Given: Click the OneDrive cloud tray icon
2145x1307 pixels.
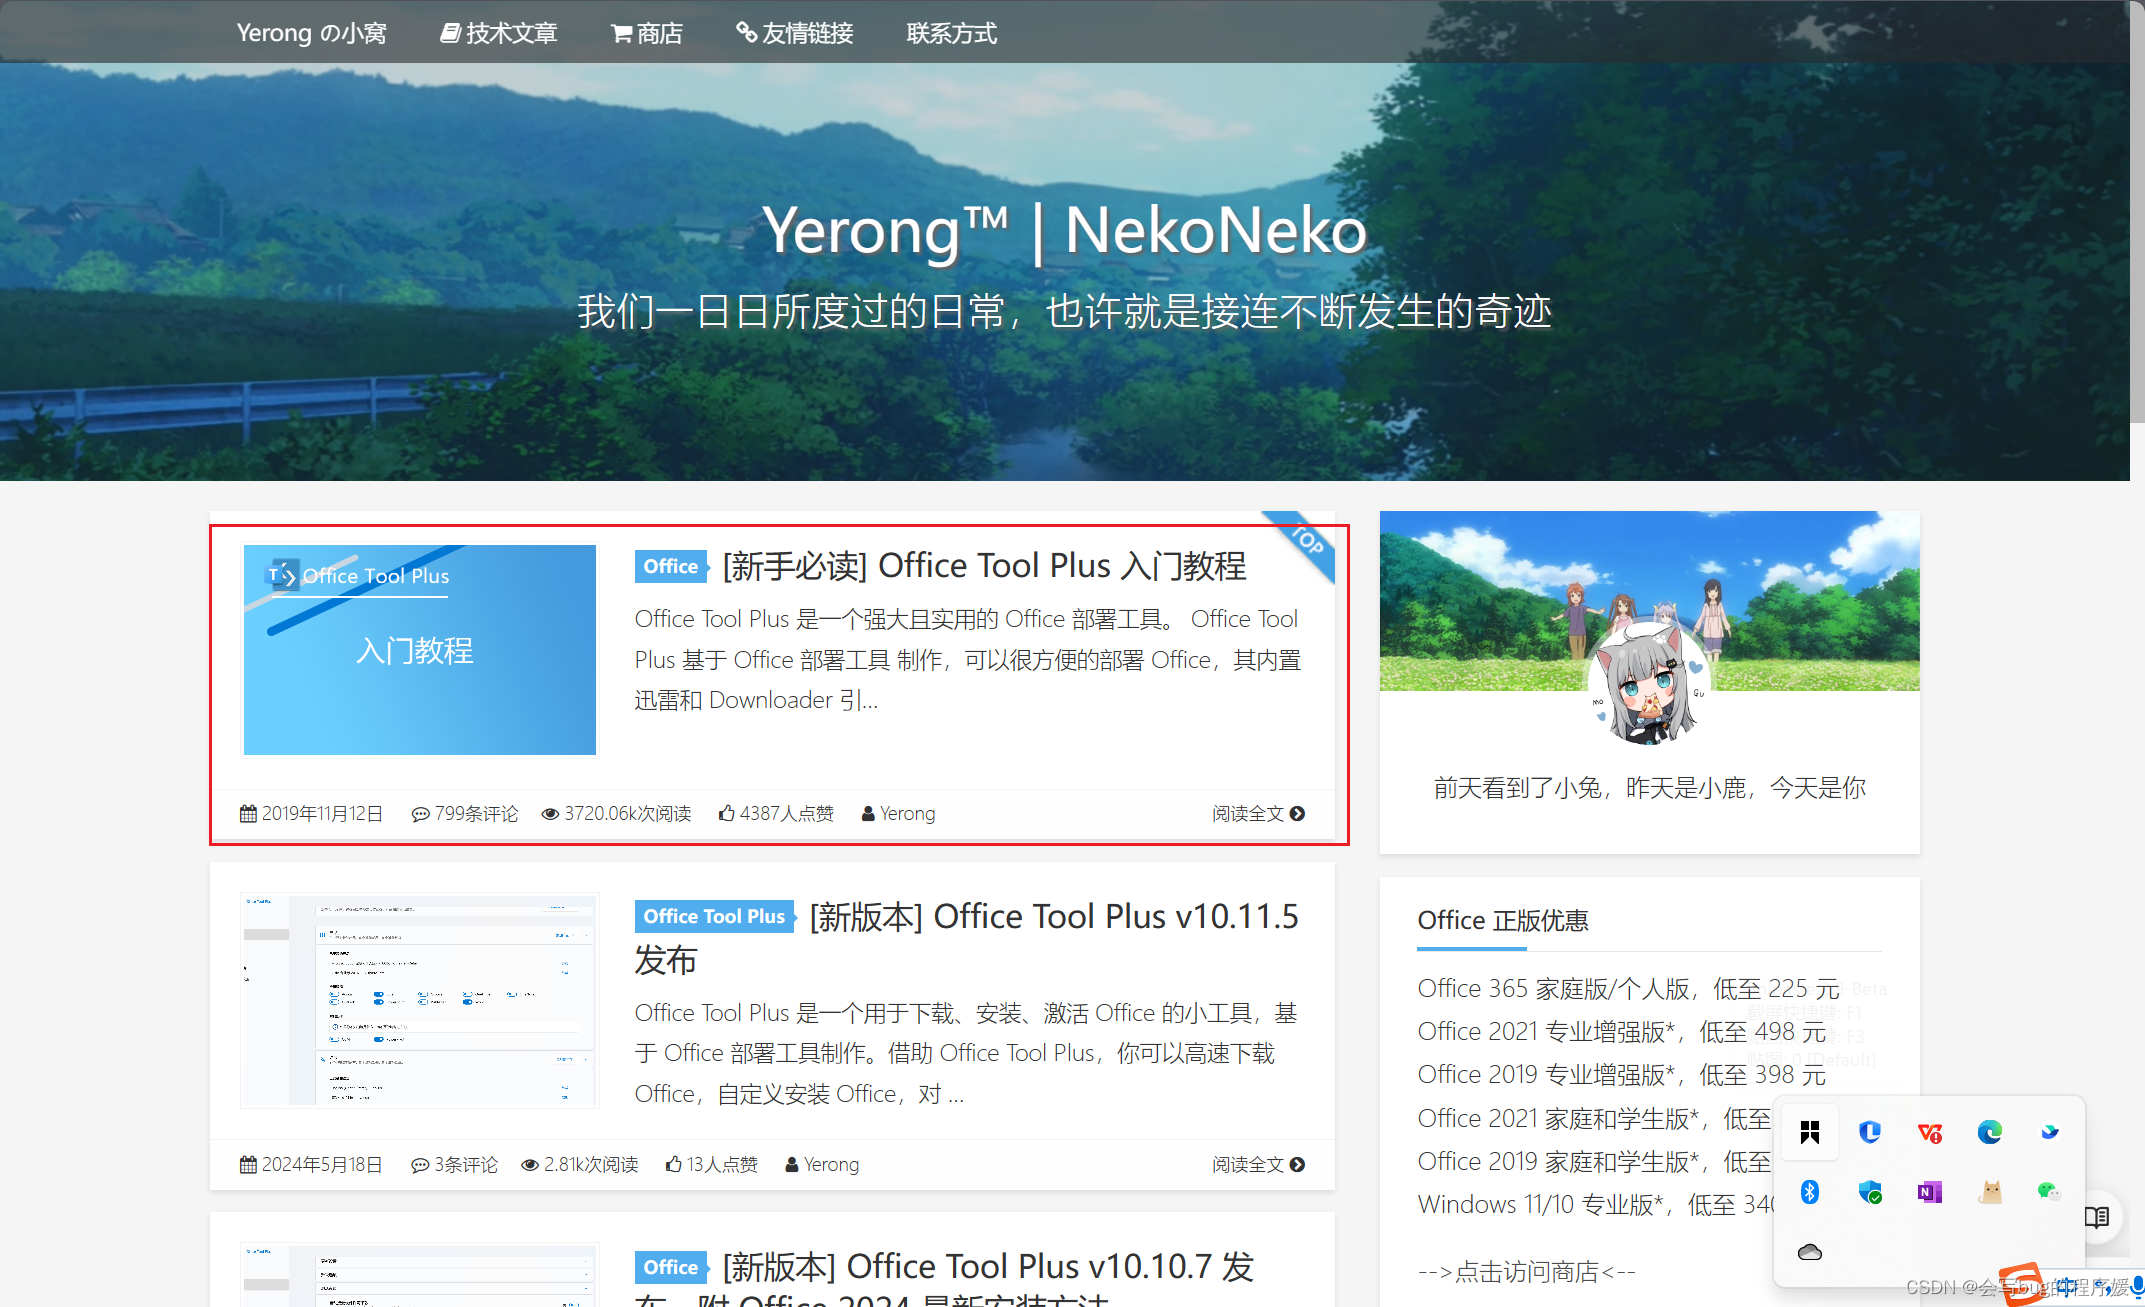Looking at the screenshot, I should click(x=1809, y=1252).
